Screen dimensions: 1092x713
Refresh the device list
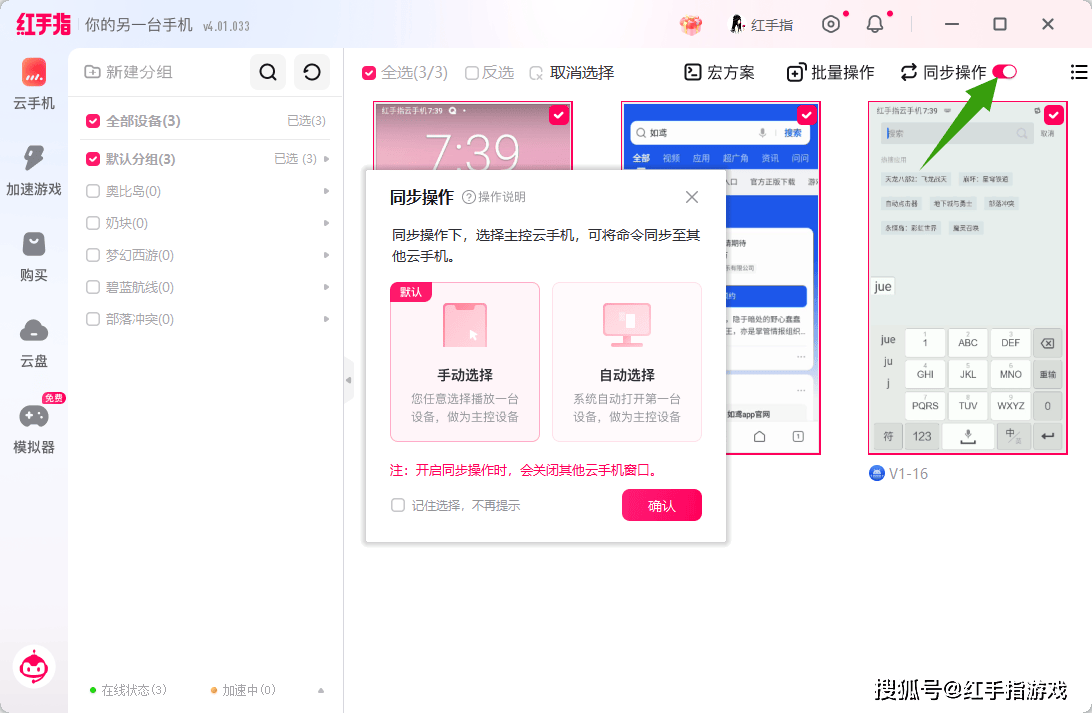point(311,72)
